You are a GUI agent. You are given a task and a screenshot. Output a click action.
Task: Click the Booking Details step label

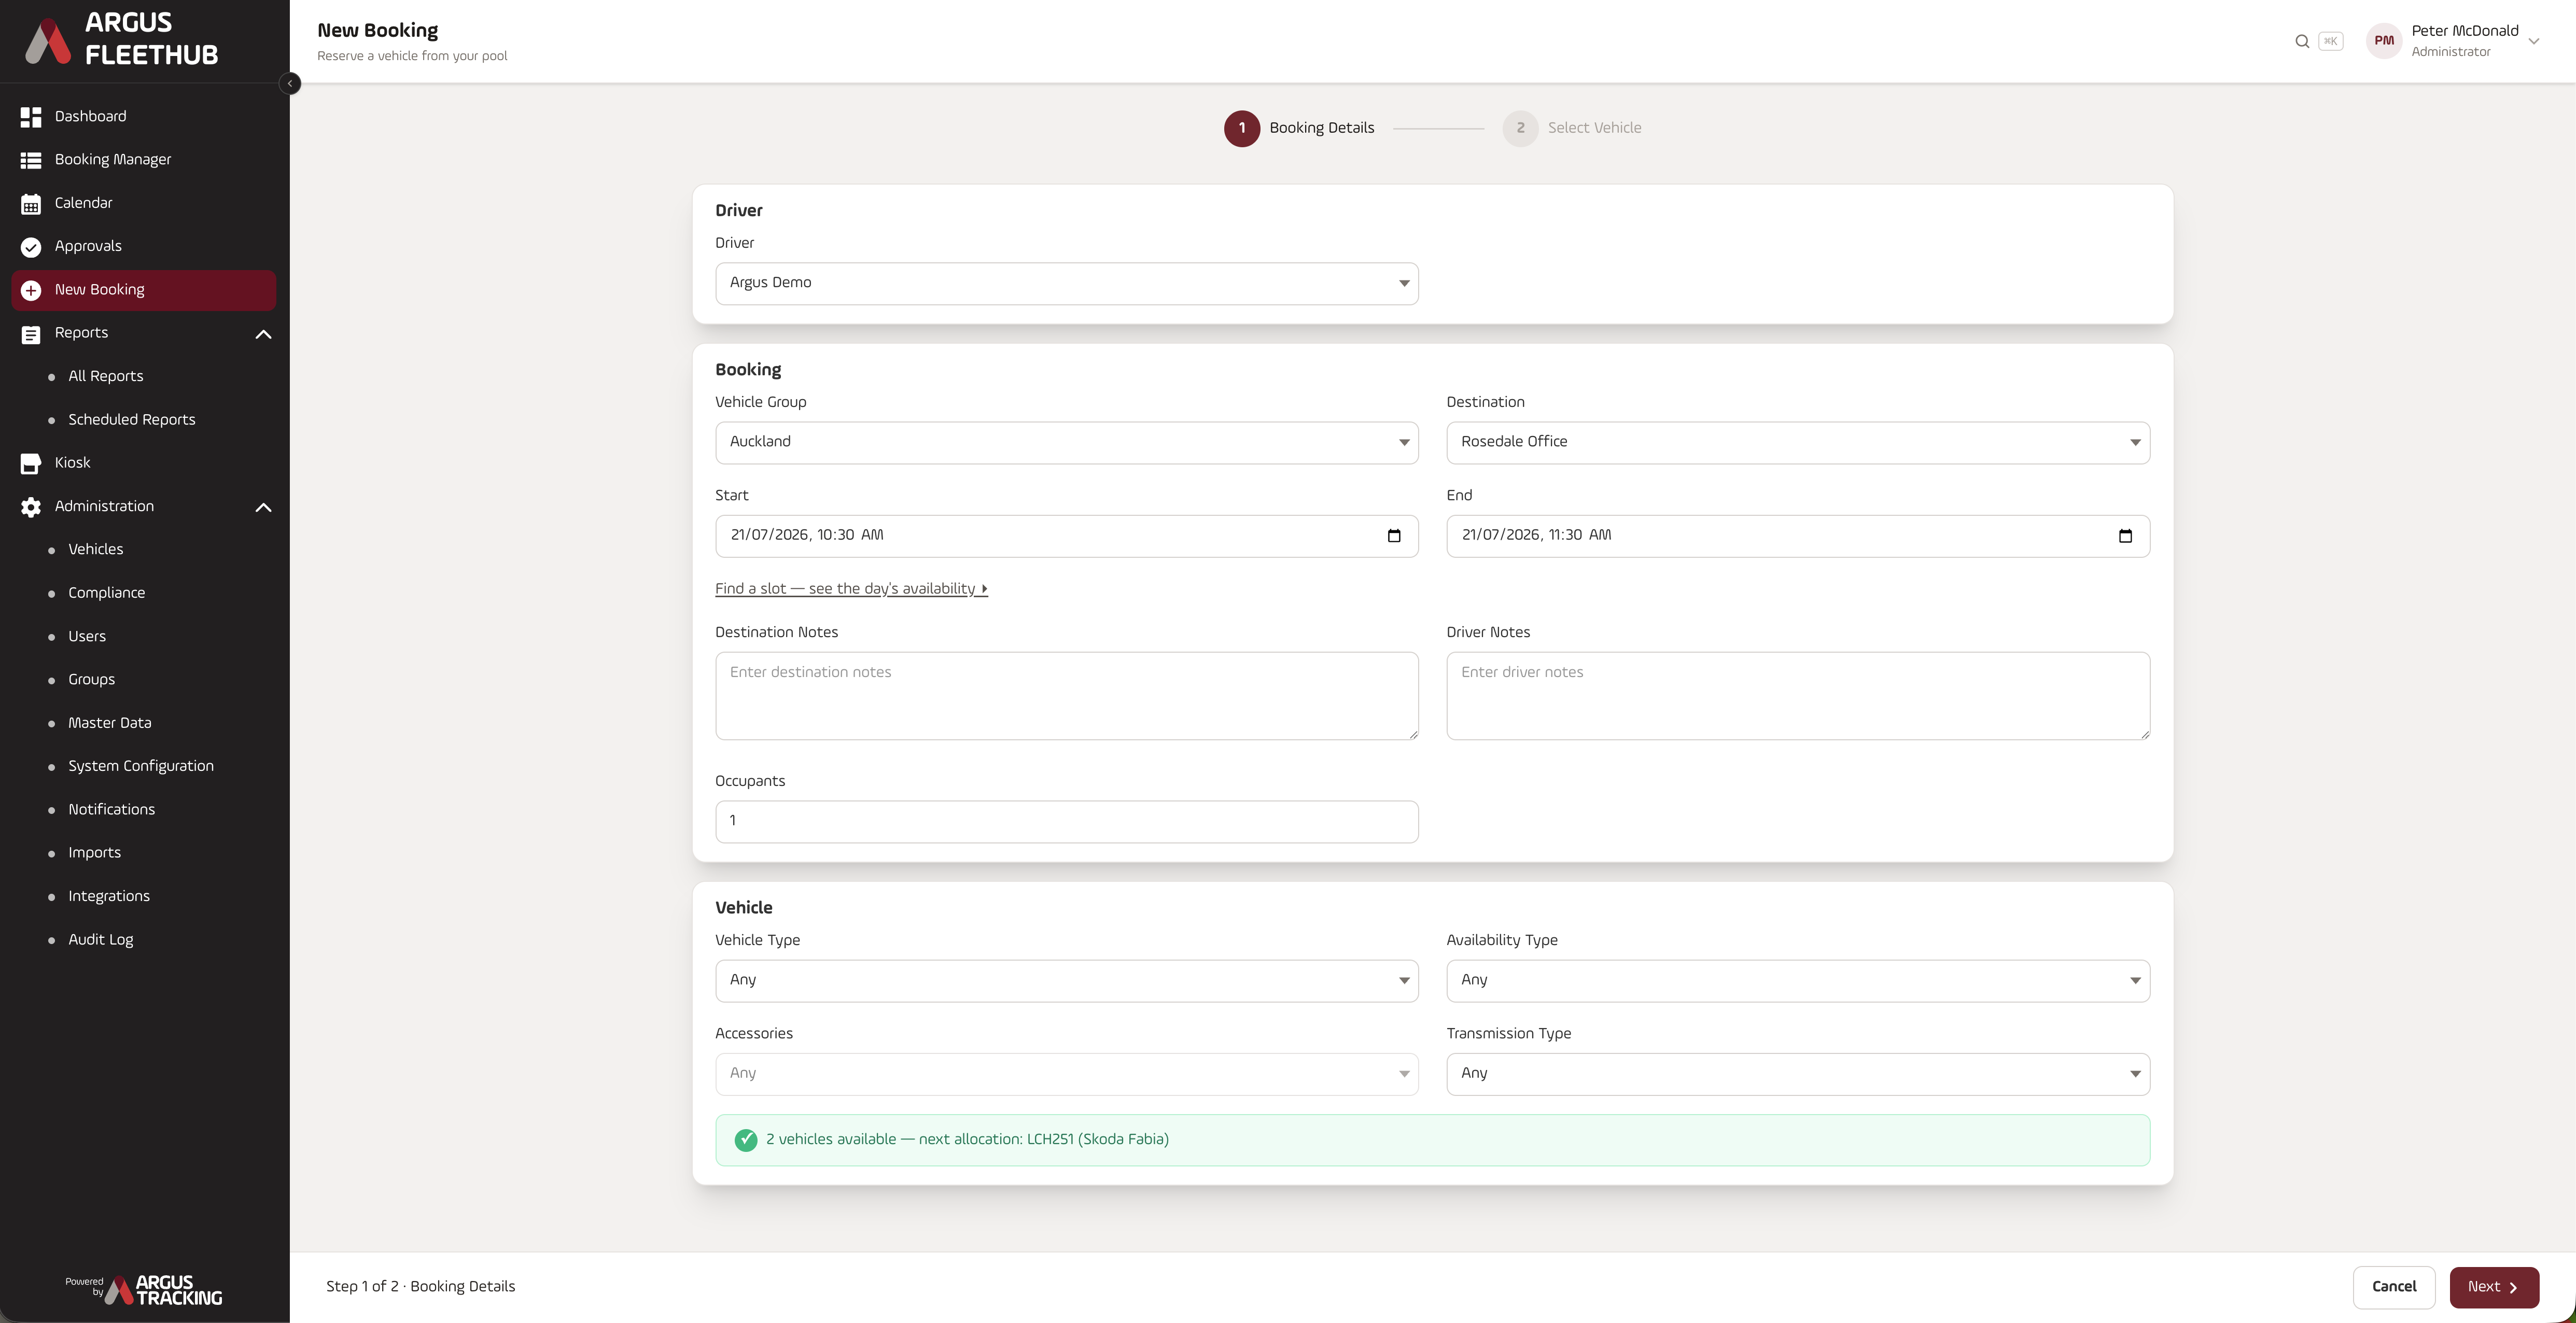(1322, 128)
